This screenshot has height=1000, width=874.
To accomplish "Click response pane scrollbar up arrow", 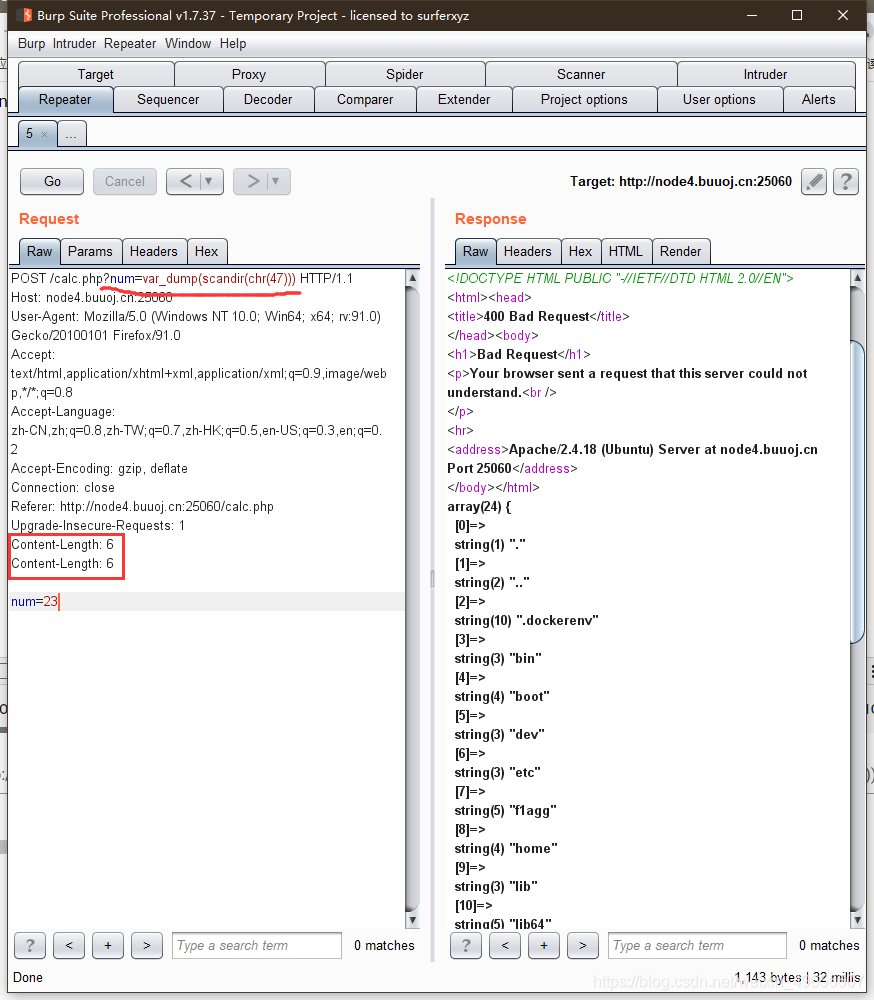I will pyautogui.click(x=857, y=277).
